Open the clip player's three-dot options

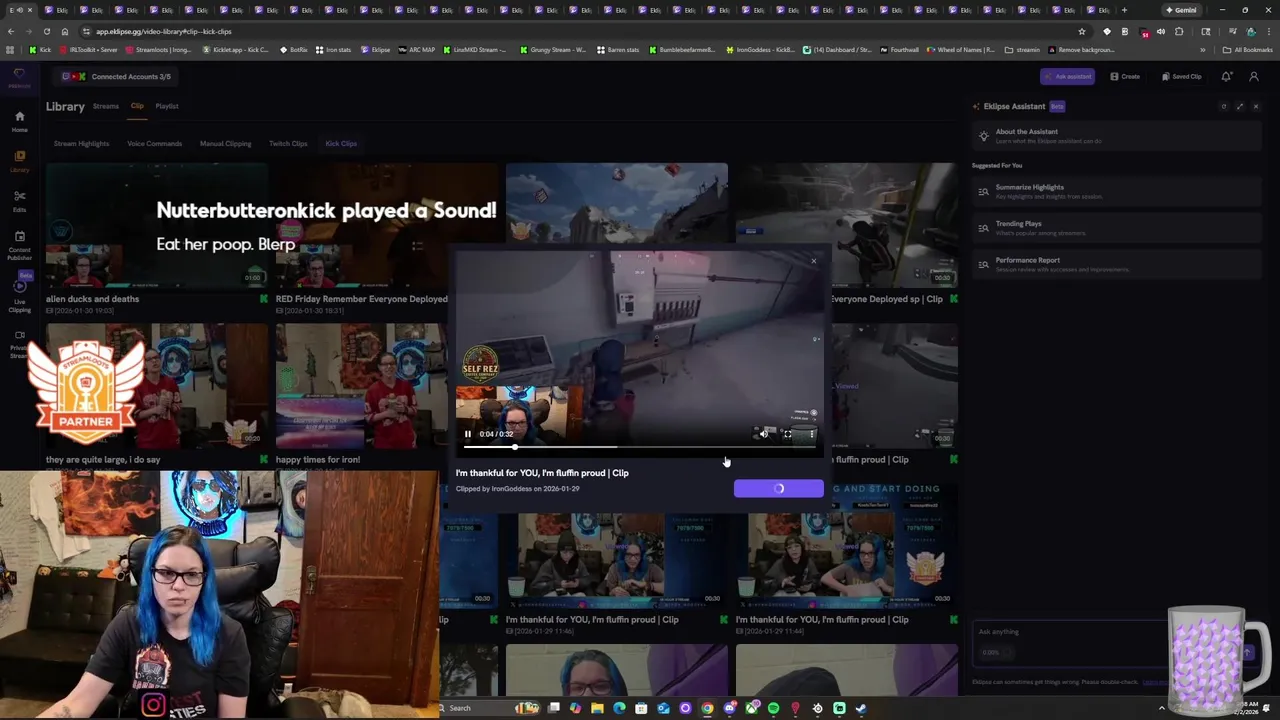tap(812, 434)
